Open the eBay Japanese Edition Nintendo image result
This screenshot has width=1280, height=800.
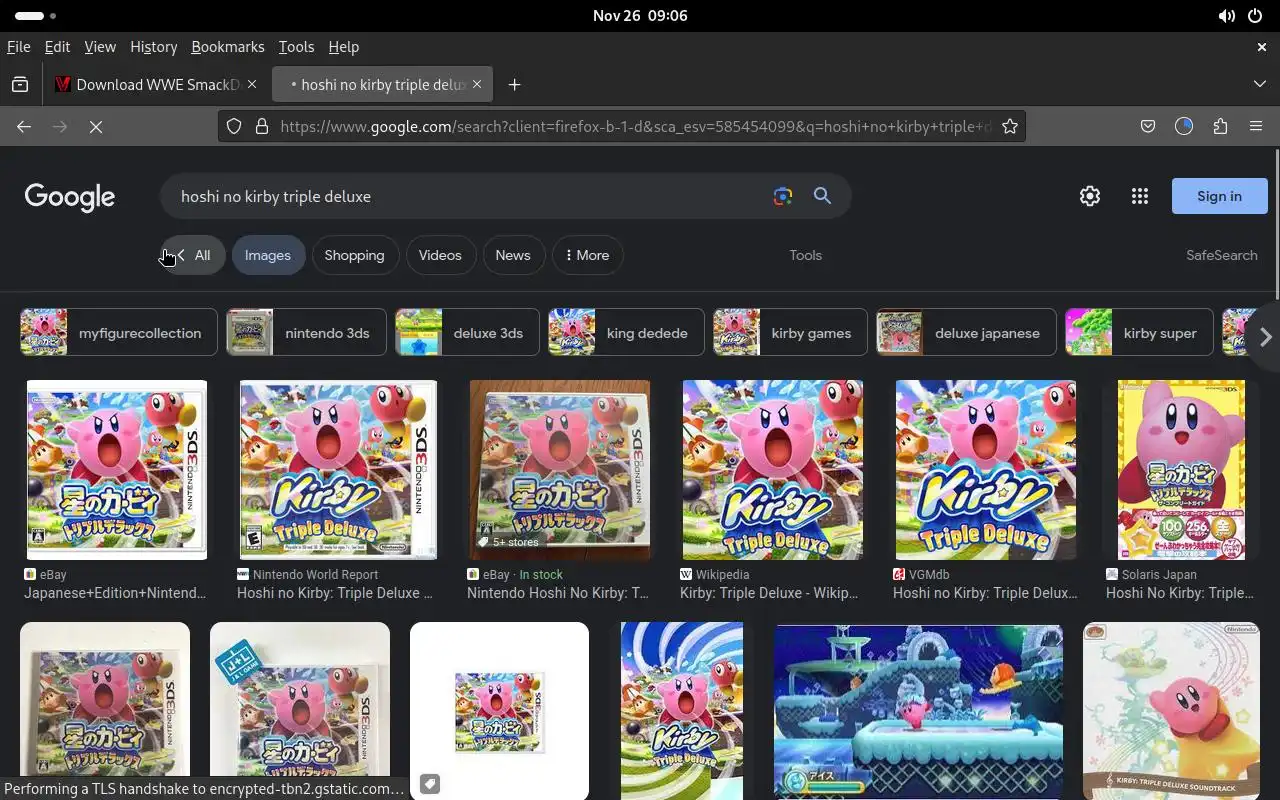click(x=117, y=470)
